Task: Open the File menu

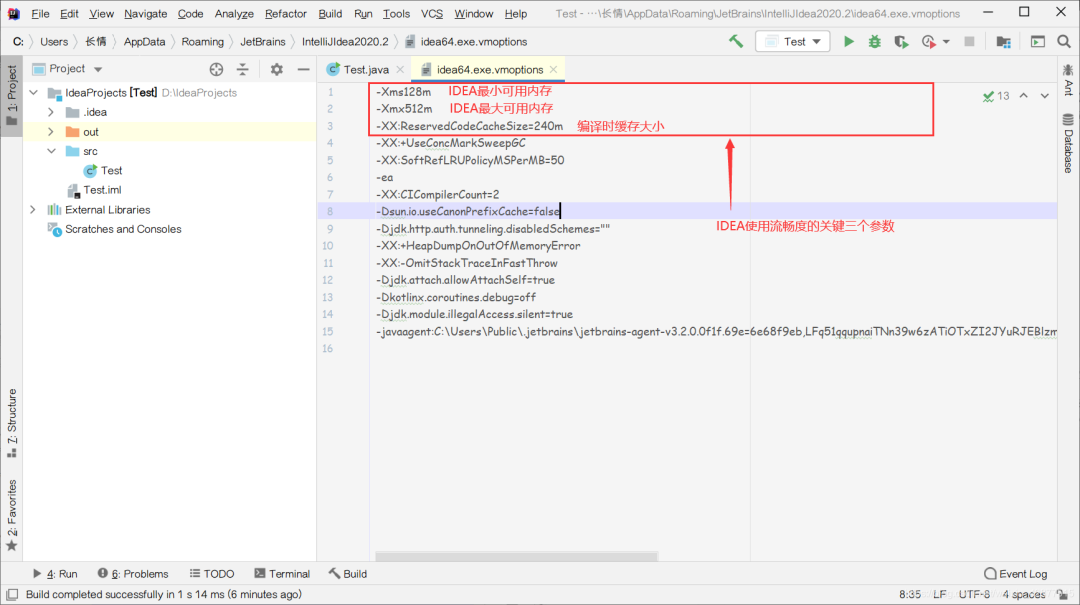Action: [40, 14]
